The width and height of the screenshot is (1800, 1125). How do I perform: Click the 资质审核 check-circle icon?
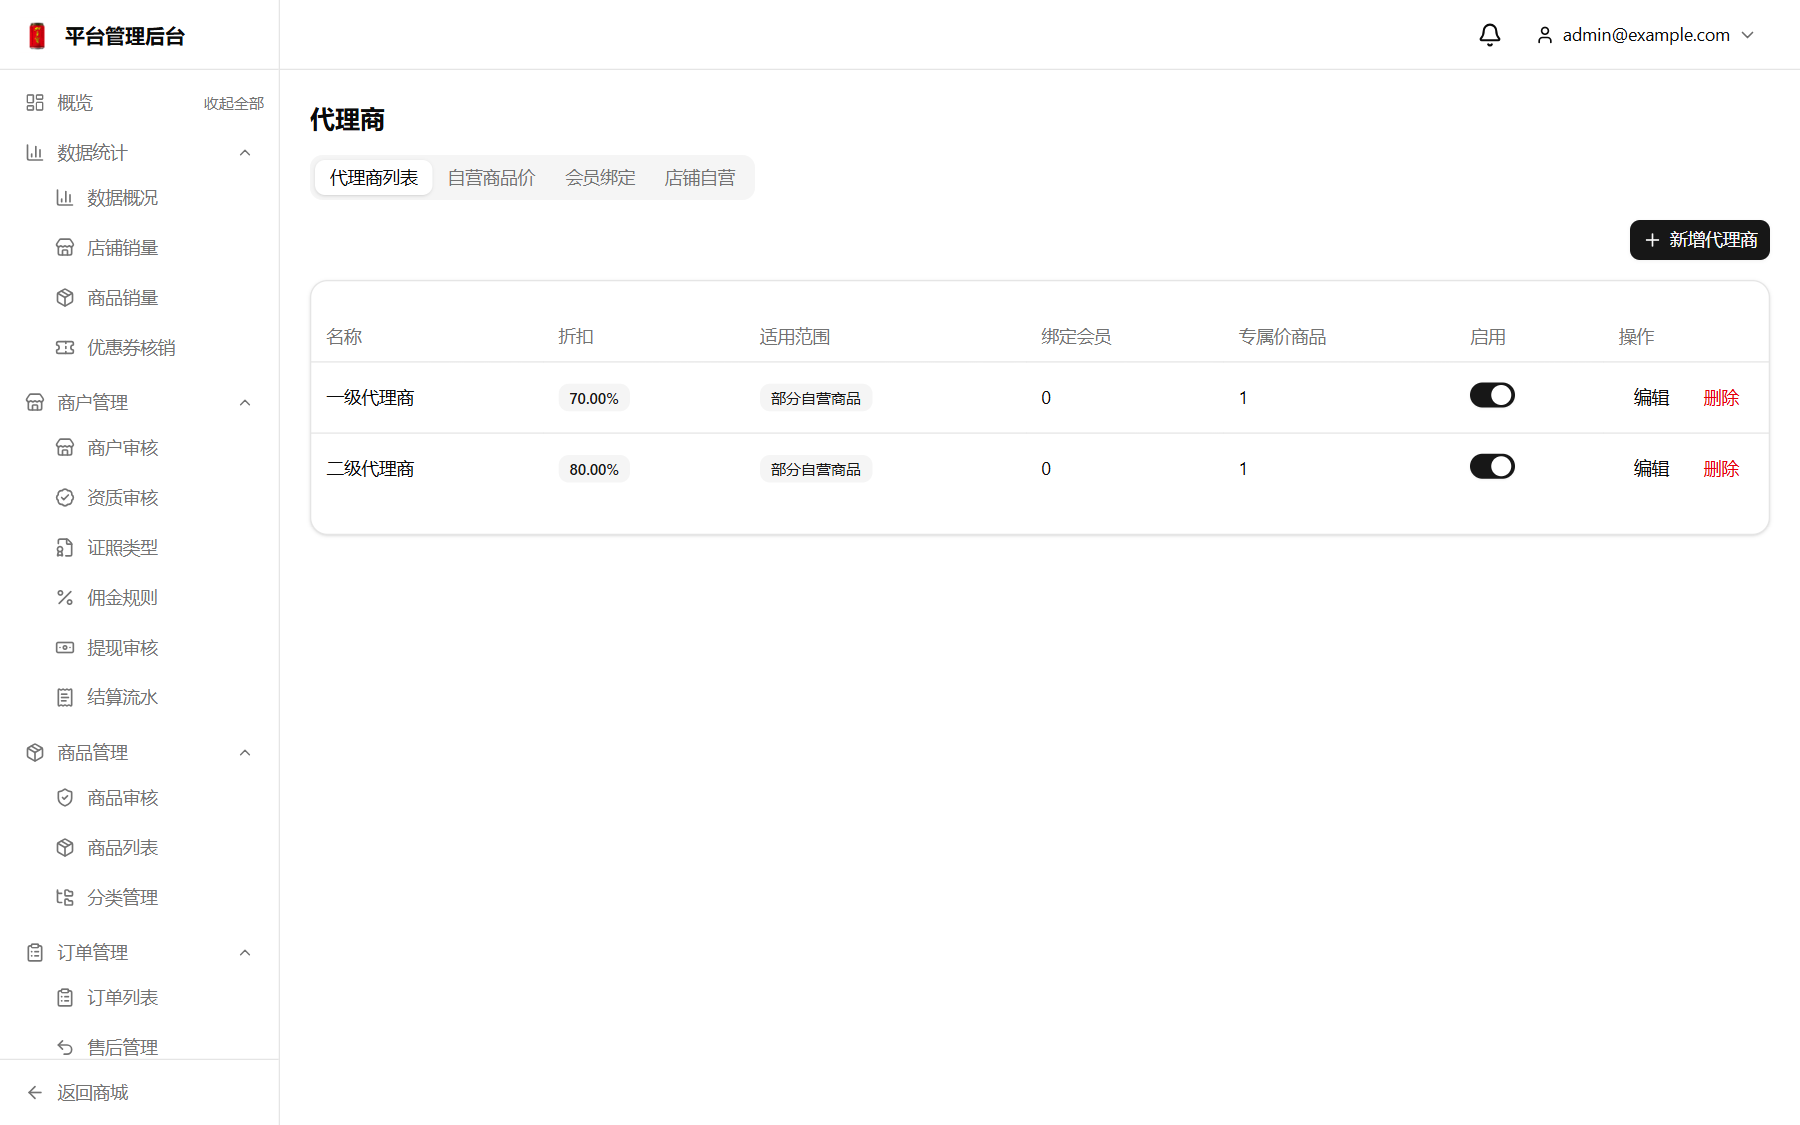[65, 497]
